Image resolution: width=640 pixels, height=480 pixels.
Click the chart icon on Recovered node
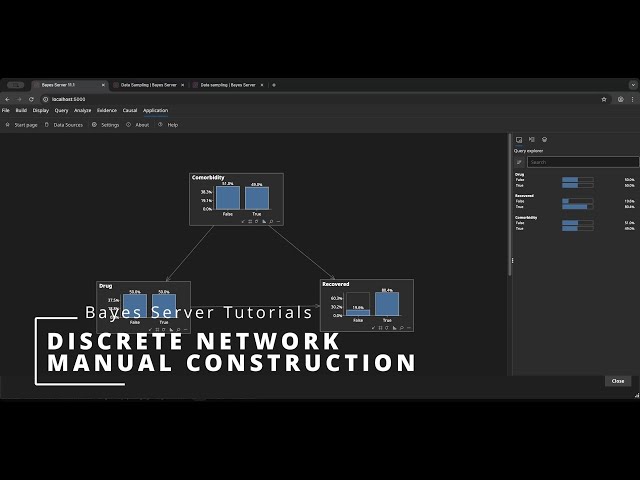coord(394,328)
